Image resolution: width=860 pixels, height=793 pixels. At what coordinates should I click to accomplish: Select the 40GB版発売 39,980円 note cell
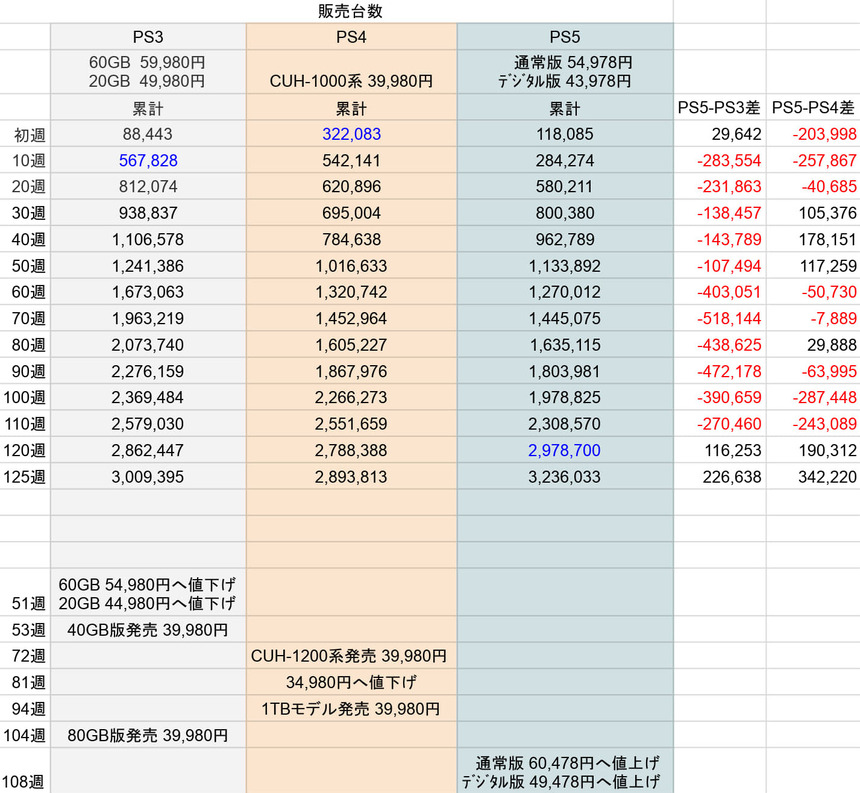(x=148, y=630)
